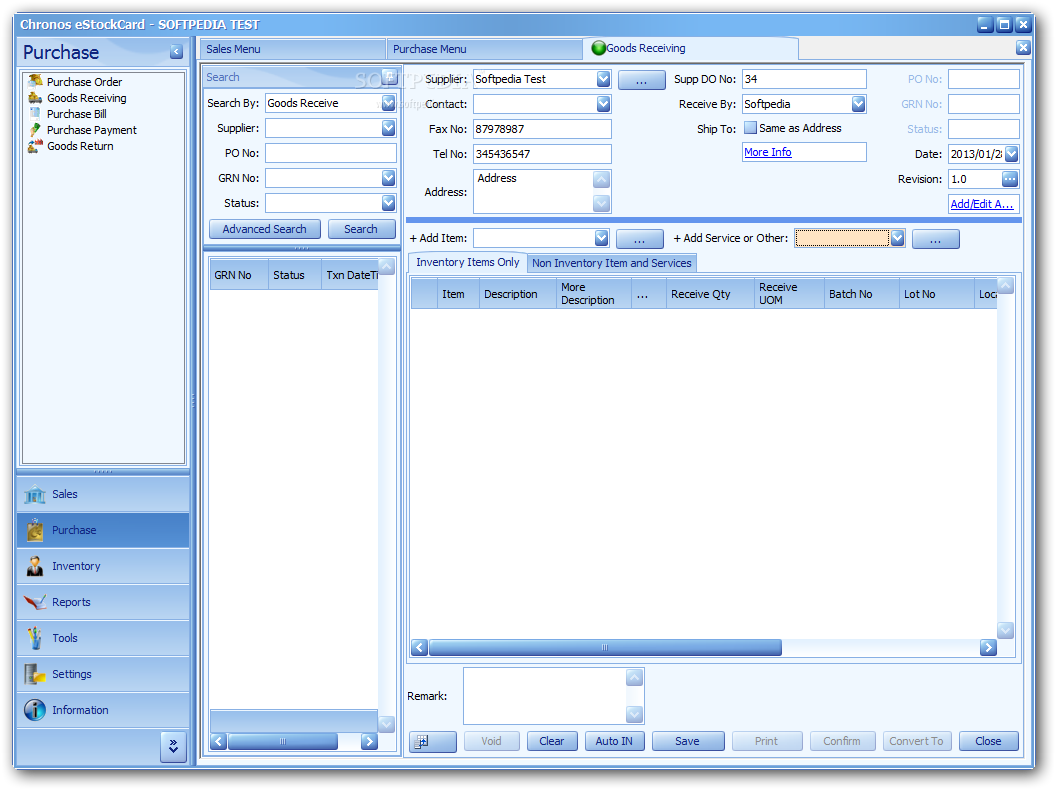Click GRN No column header in results

pyautogui.click(x=238, y=275)
